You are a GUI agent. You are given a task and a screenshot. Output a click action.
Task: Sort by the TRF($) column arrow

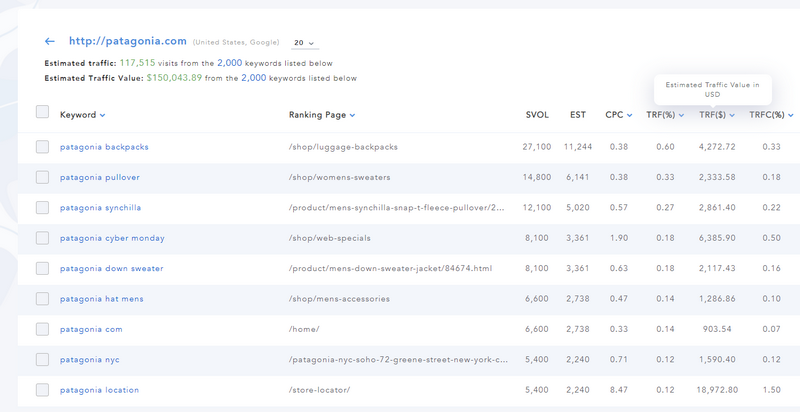tap(732, 115)
